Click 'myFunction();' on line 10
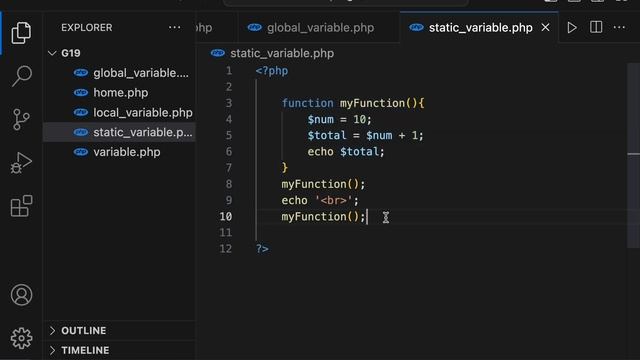The width and height of the screenshot is (640, 360). pyautogui.click(x=323, y=216)
